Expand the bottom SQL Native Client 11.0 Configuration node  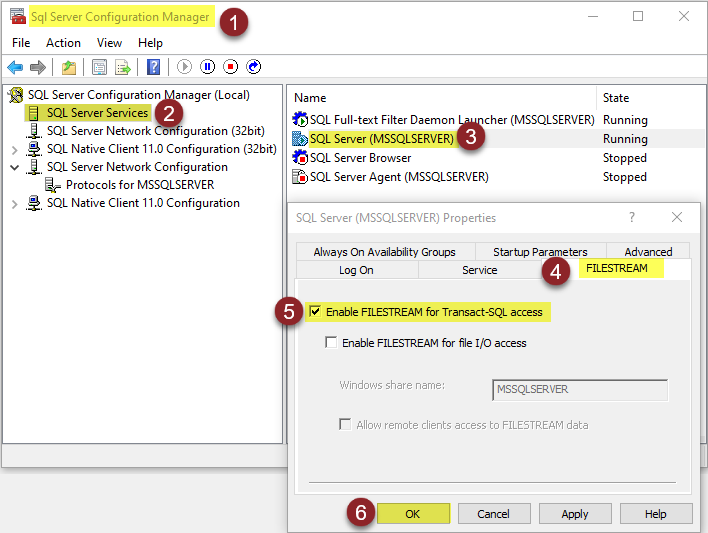(x=14, y=204)
